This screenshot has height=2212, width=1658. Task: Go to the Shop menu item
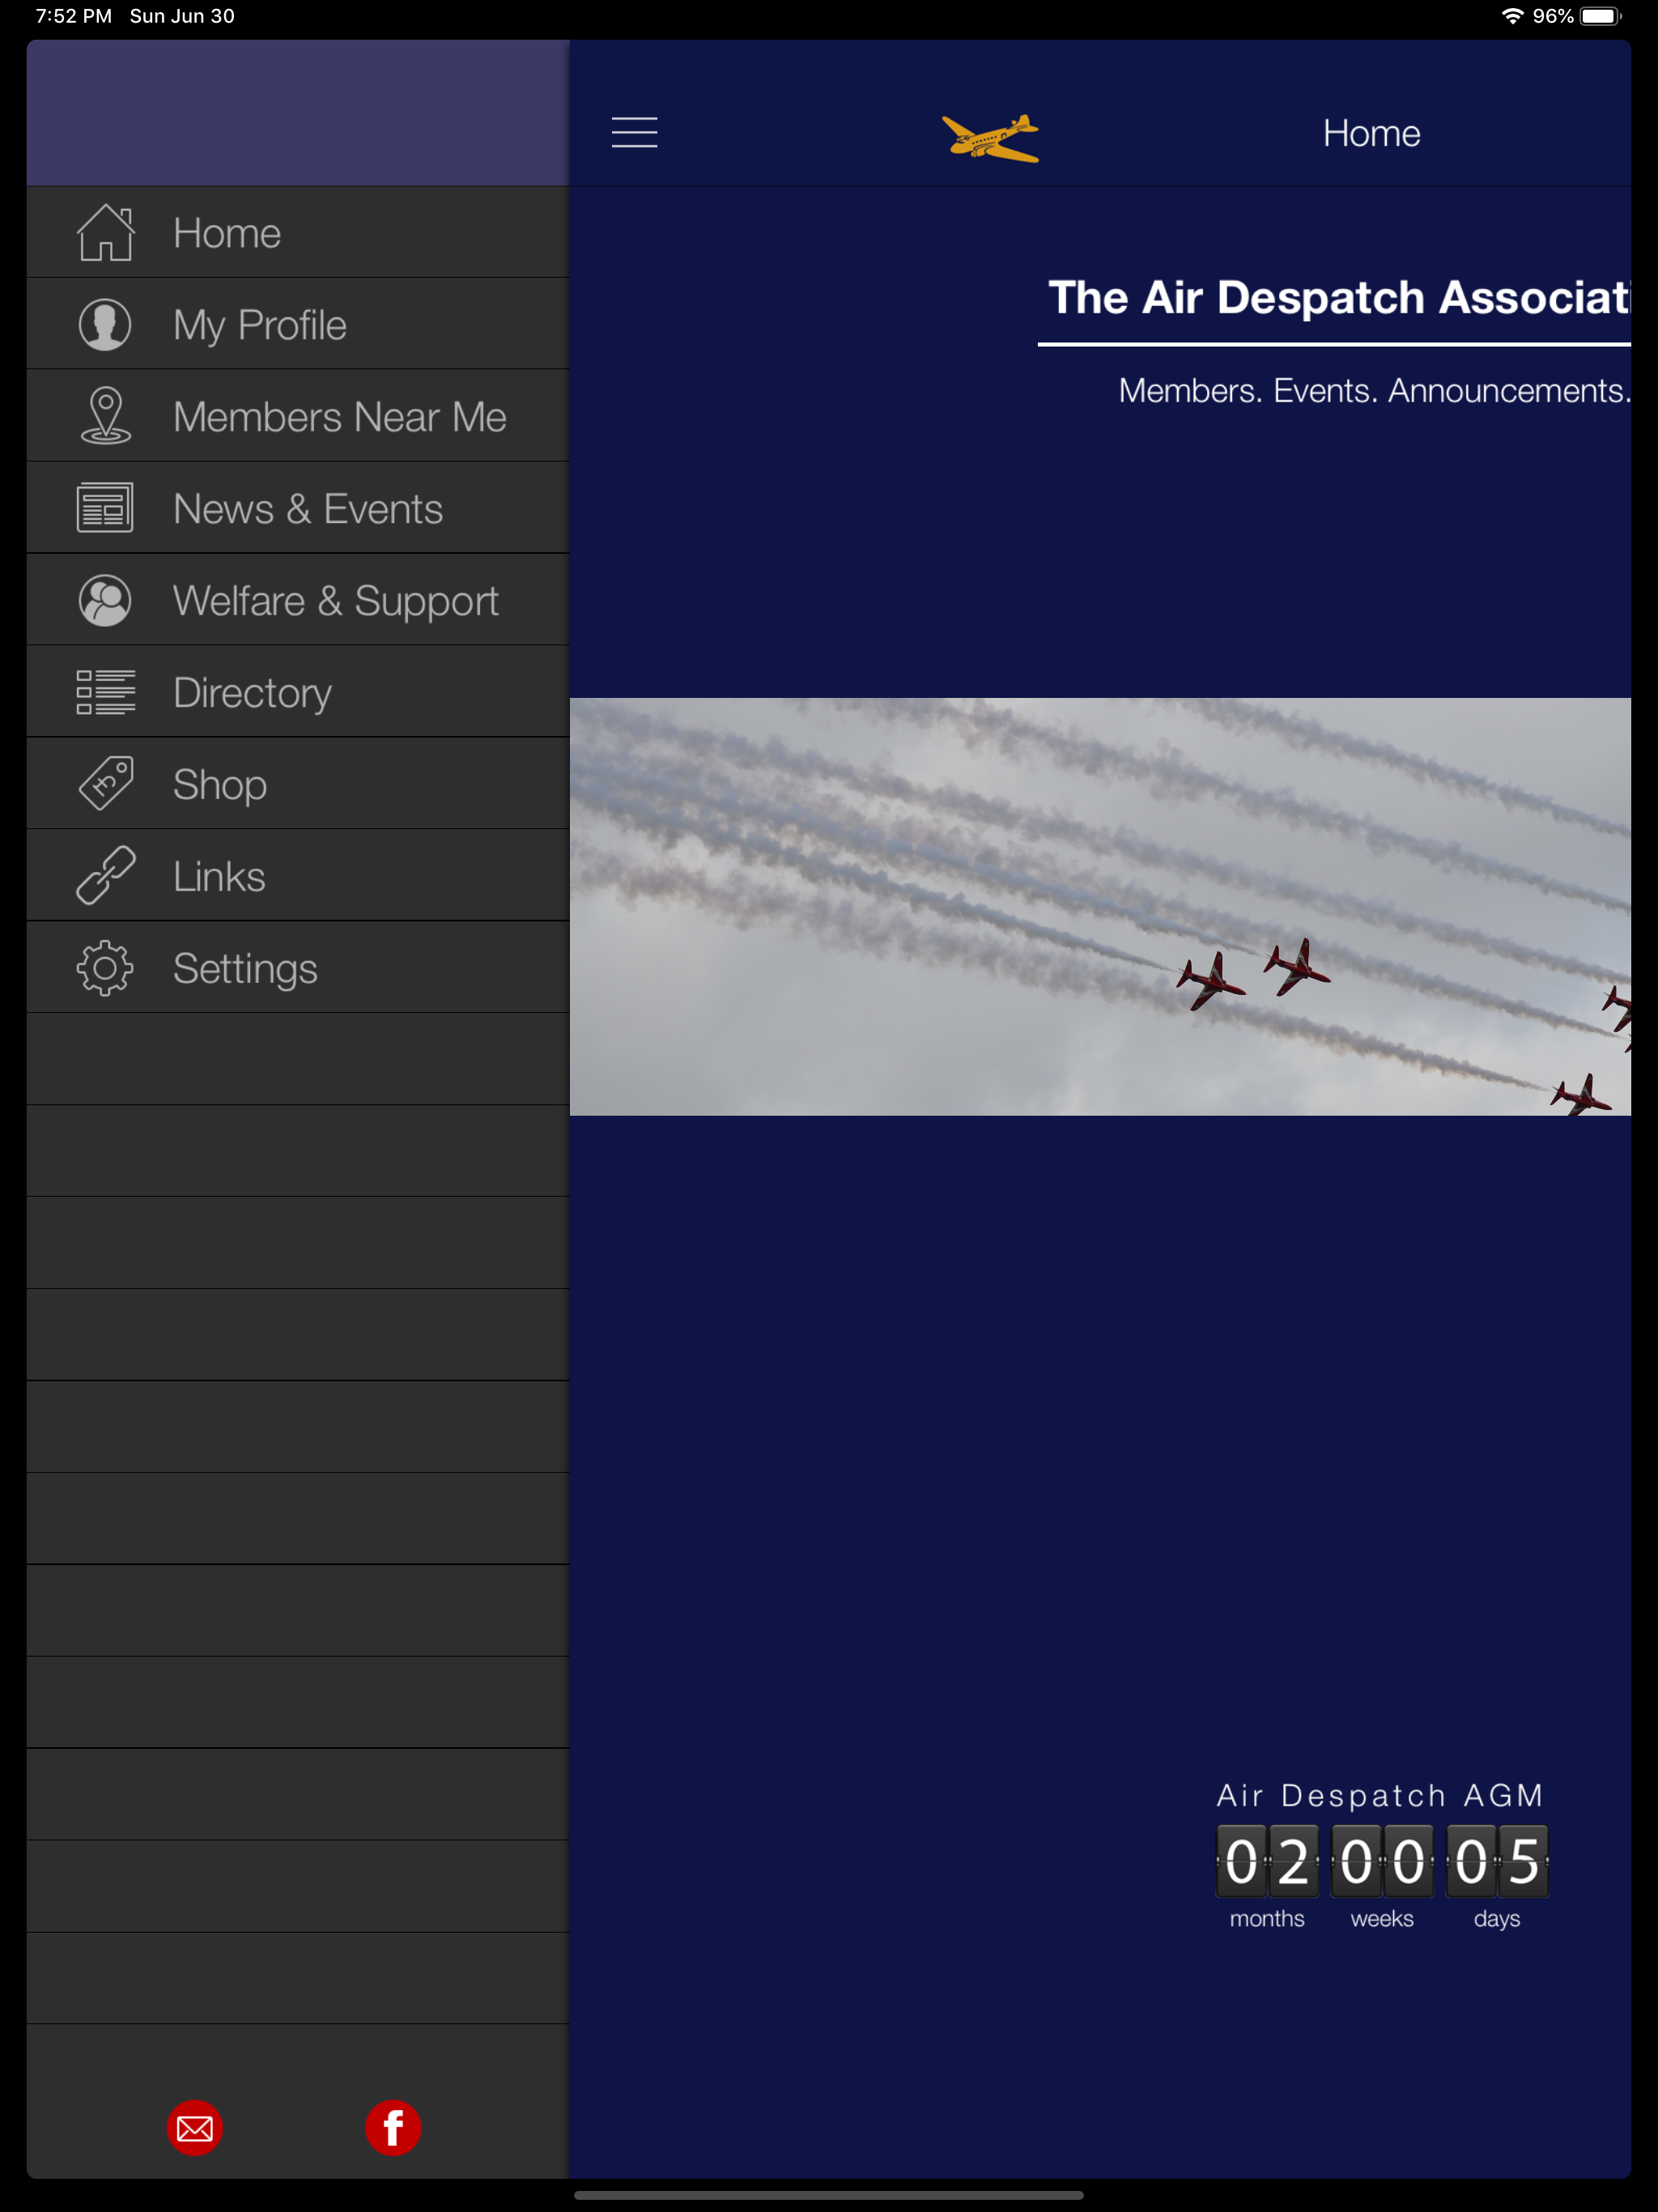tap(298, 784)
